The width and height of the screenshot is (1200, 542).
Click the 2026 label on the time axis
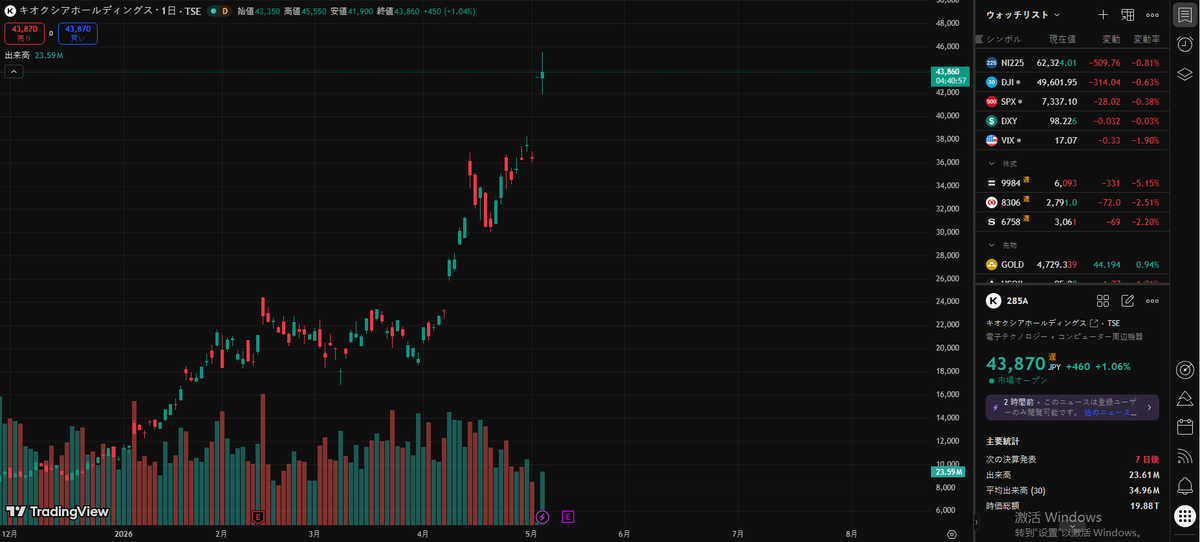[x=124, y=535]
